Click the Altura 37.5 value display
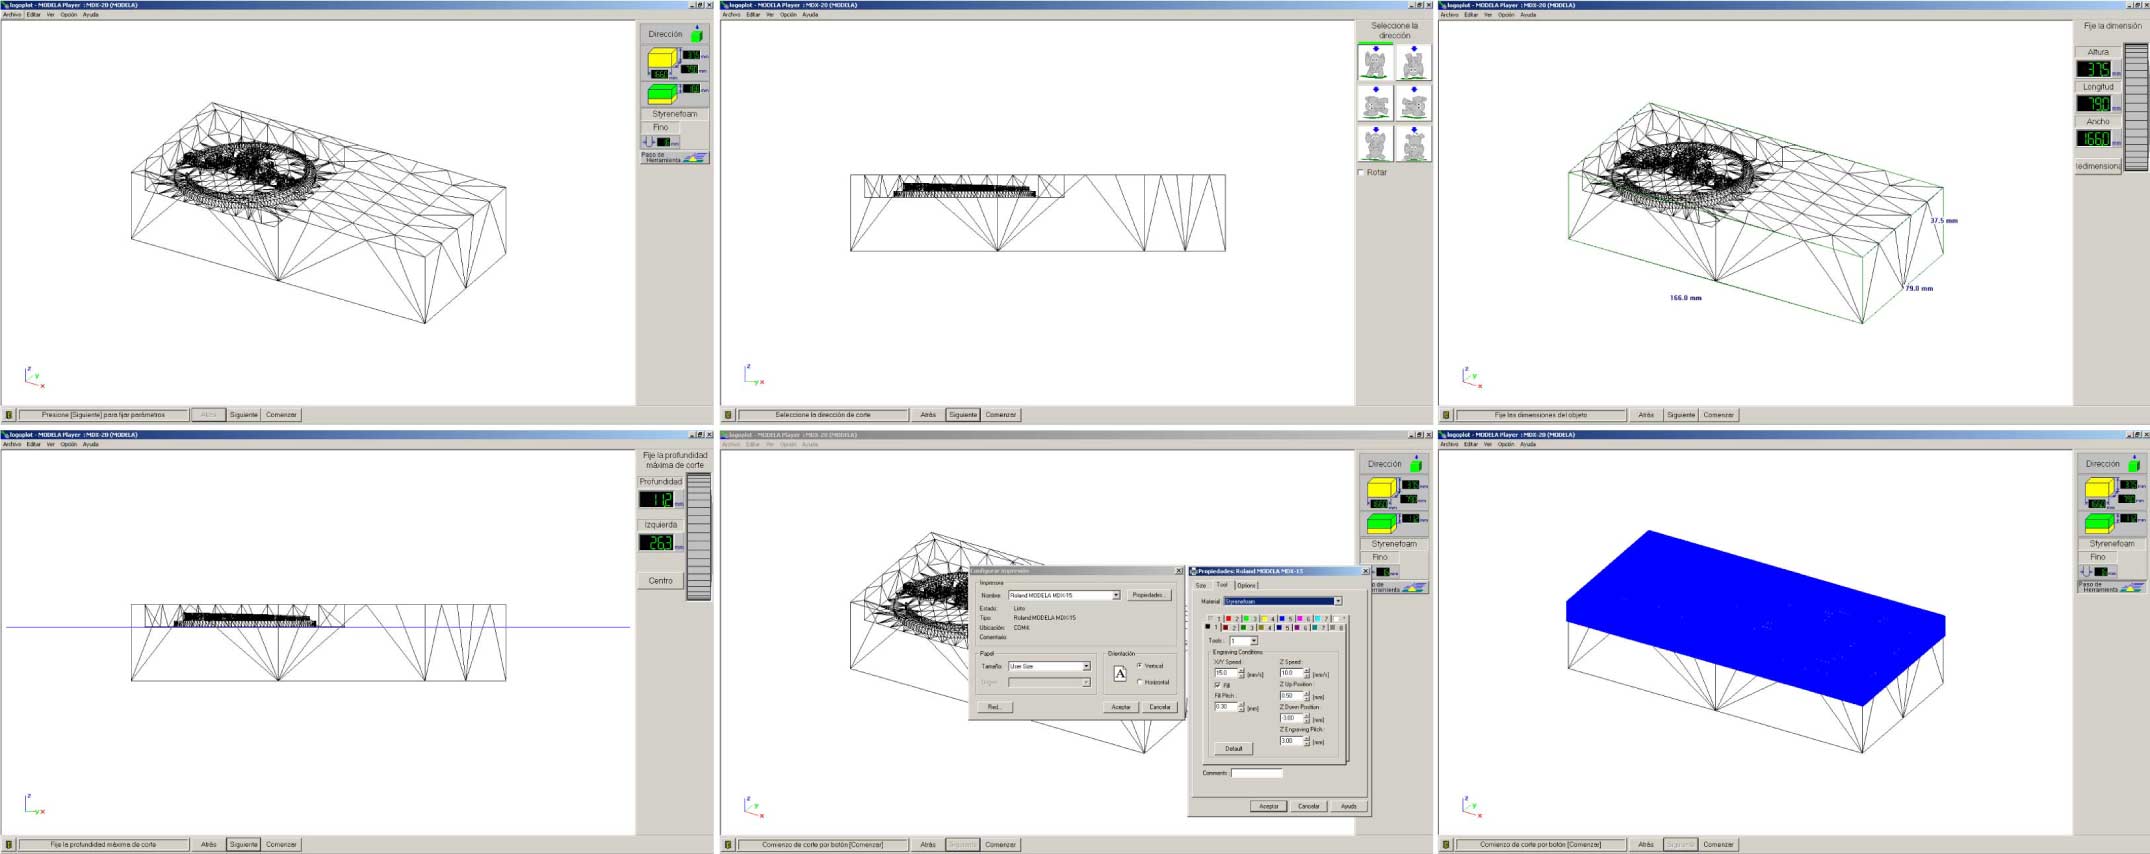The image size is (2150, 854). pyautogui.click(x=2095, y=69)
